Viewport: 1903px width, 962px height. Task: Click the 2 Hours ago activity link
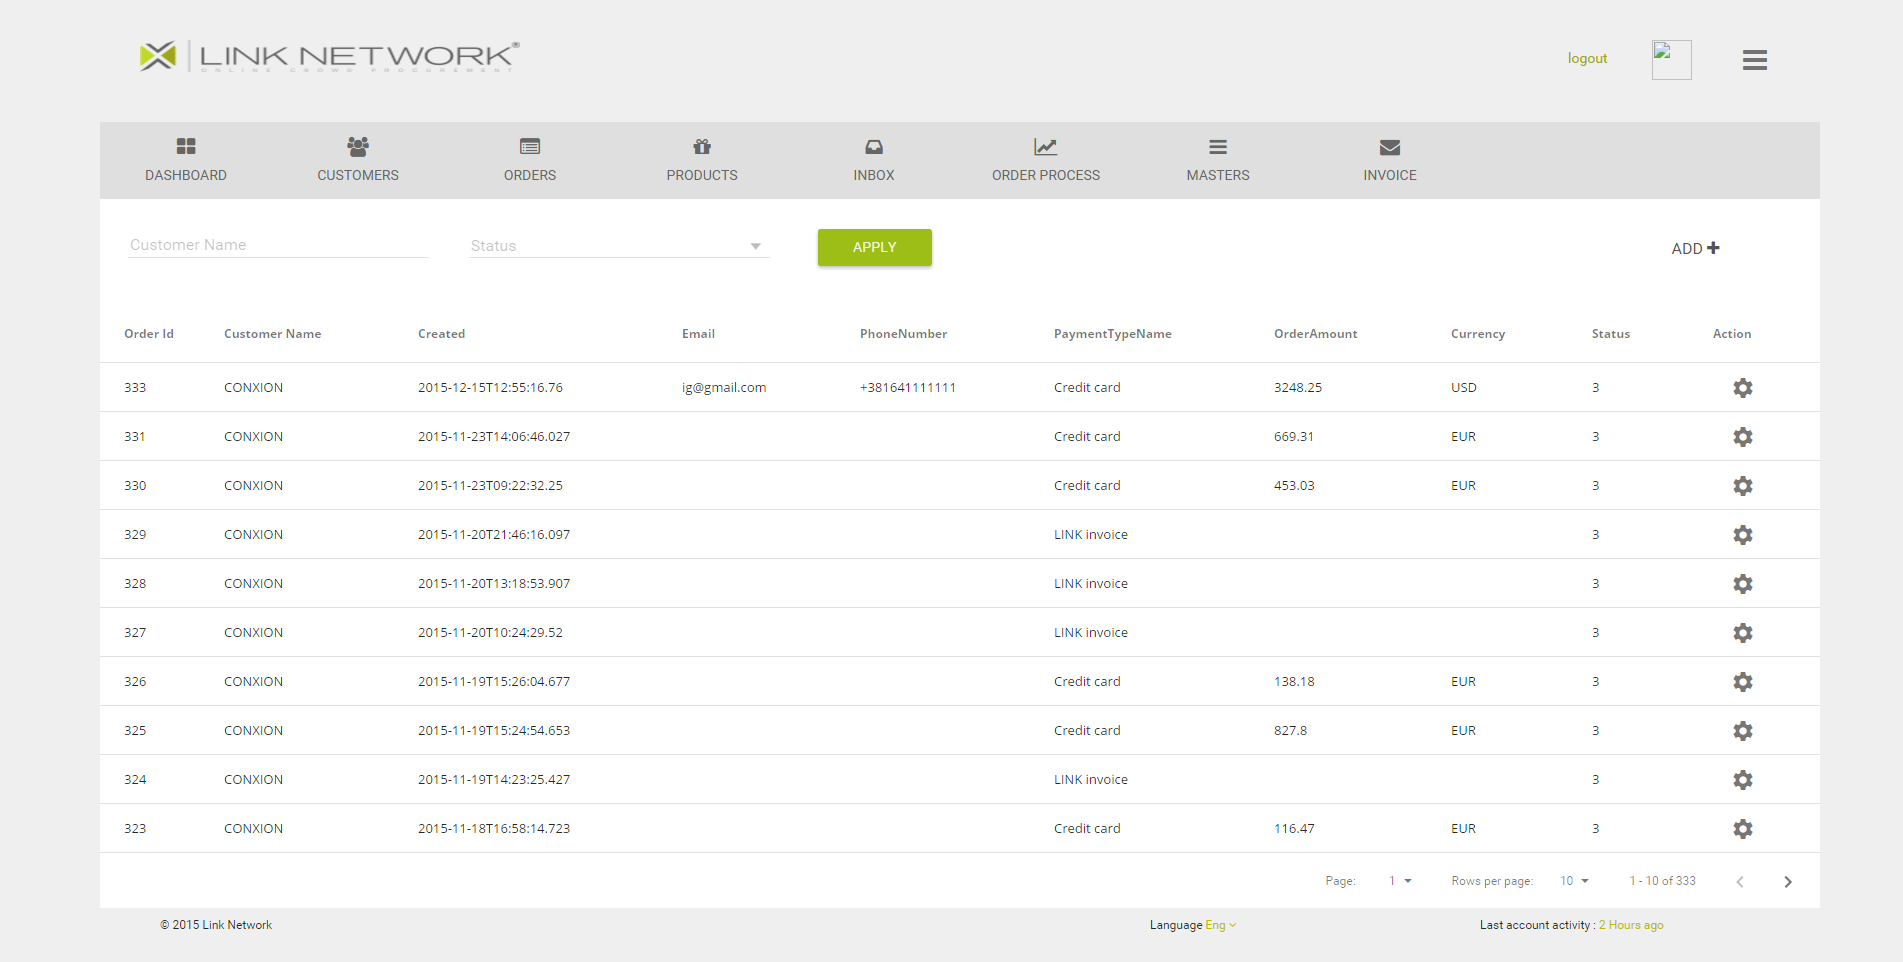1631,925
